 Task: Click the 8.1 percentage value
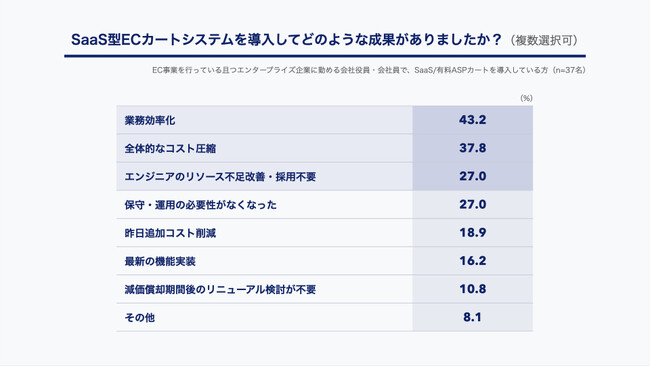pos(472,317)
